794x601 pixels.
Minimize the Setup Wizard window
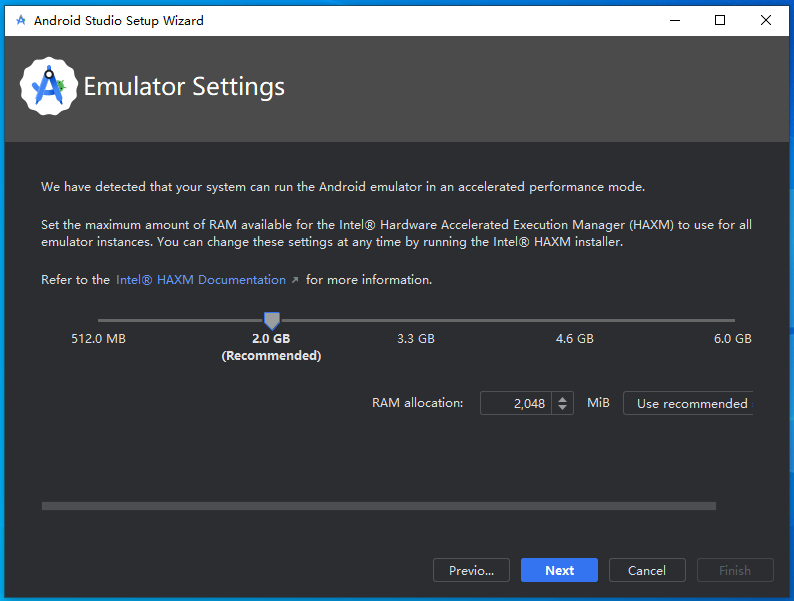pos(674,20)
